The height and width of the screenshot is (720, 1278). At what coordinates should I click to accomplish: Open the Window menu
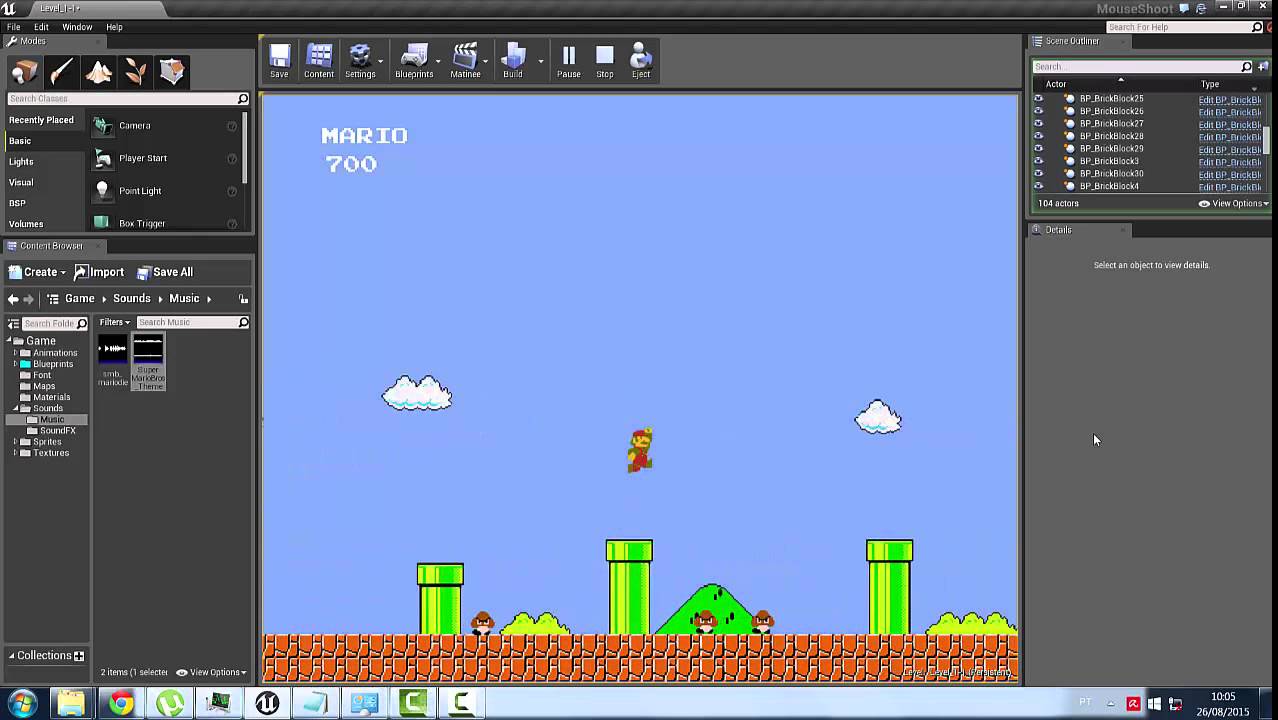(77, 27)
